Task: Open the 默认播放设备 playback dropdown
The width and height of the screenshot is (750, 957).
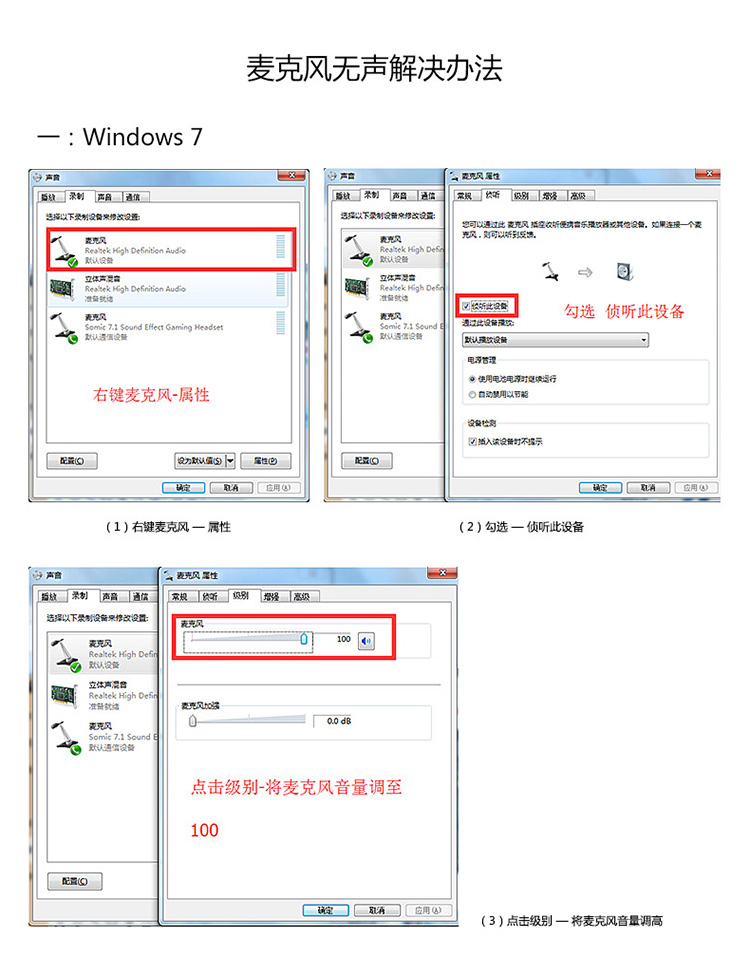Action: (555, 340)
